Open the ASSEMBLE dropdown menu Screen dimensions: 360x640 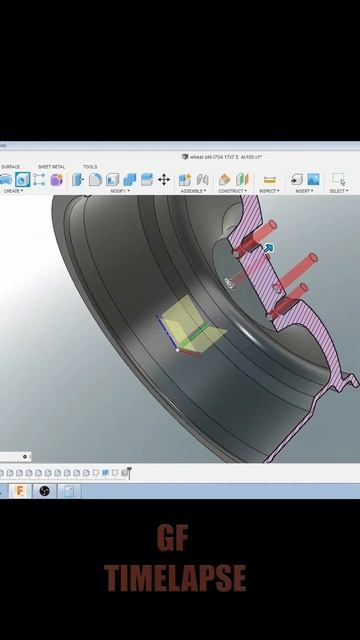tap(194, 191)
